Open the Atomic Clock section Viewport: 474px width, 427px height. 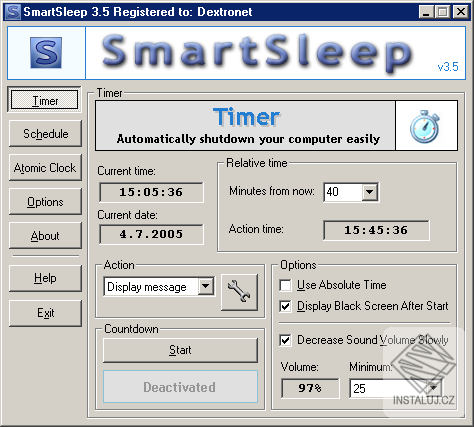coord(45,168)
